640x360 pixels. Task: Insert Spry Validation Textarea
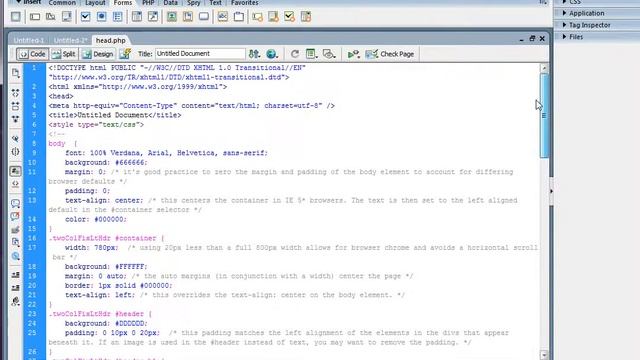tap(273, 17)
